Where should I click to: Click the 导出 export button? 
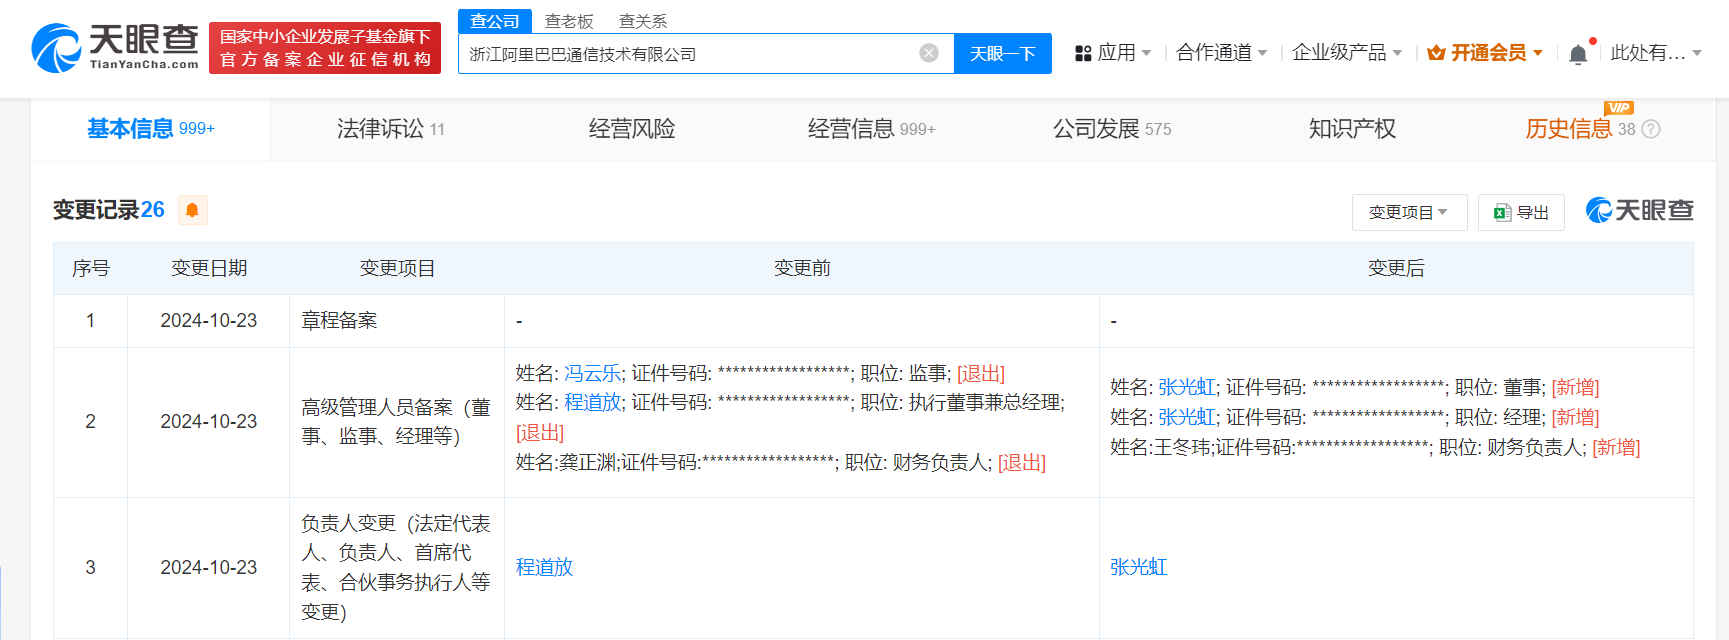[1521, 212]
